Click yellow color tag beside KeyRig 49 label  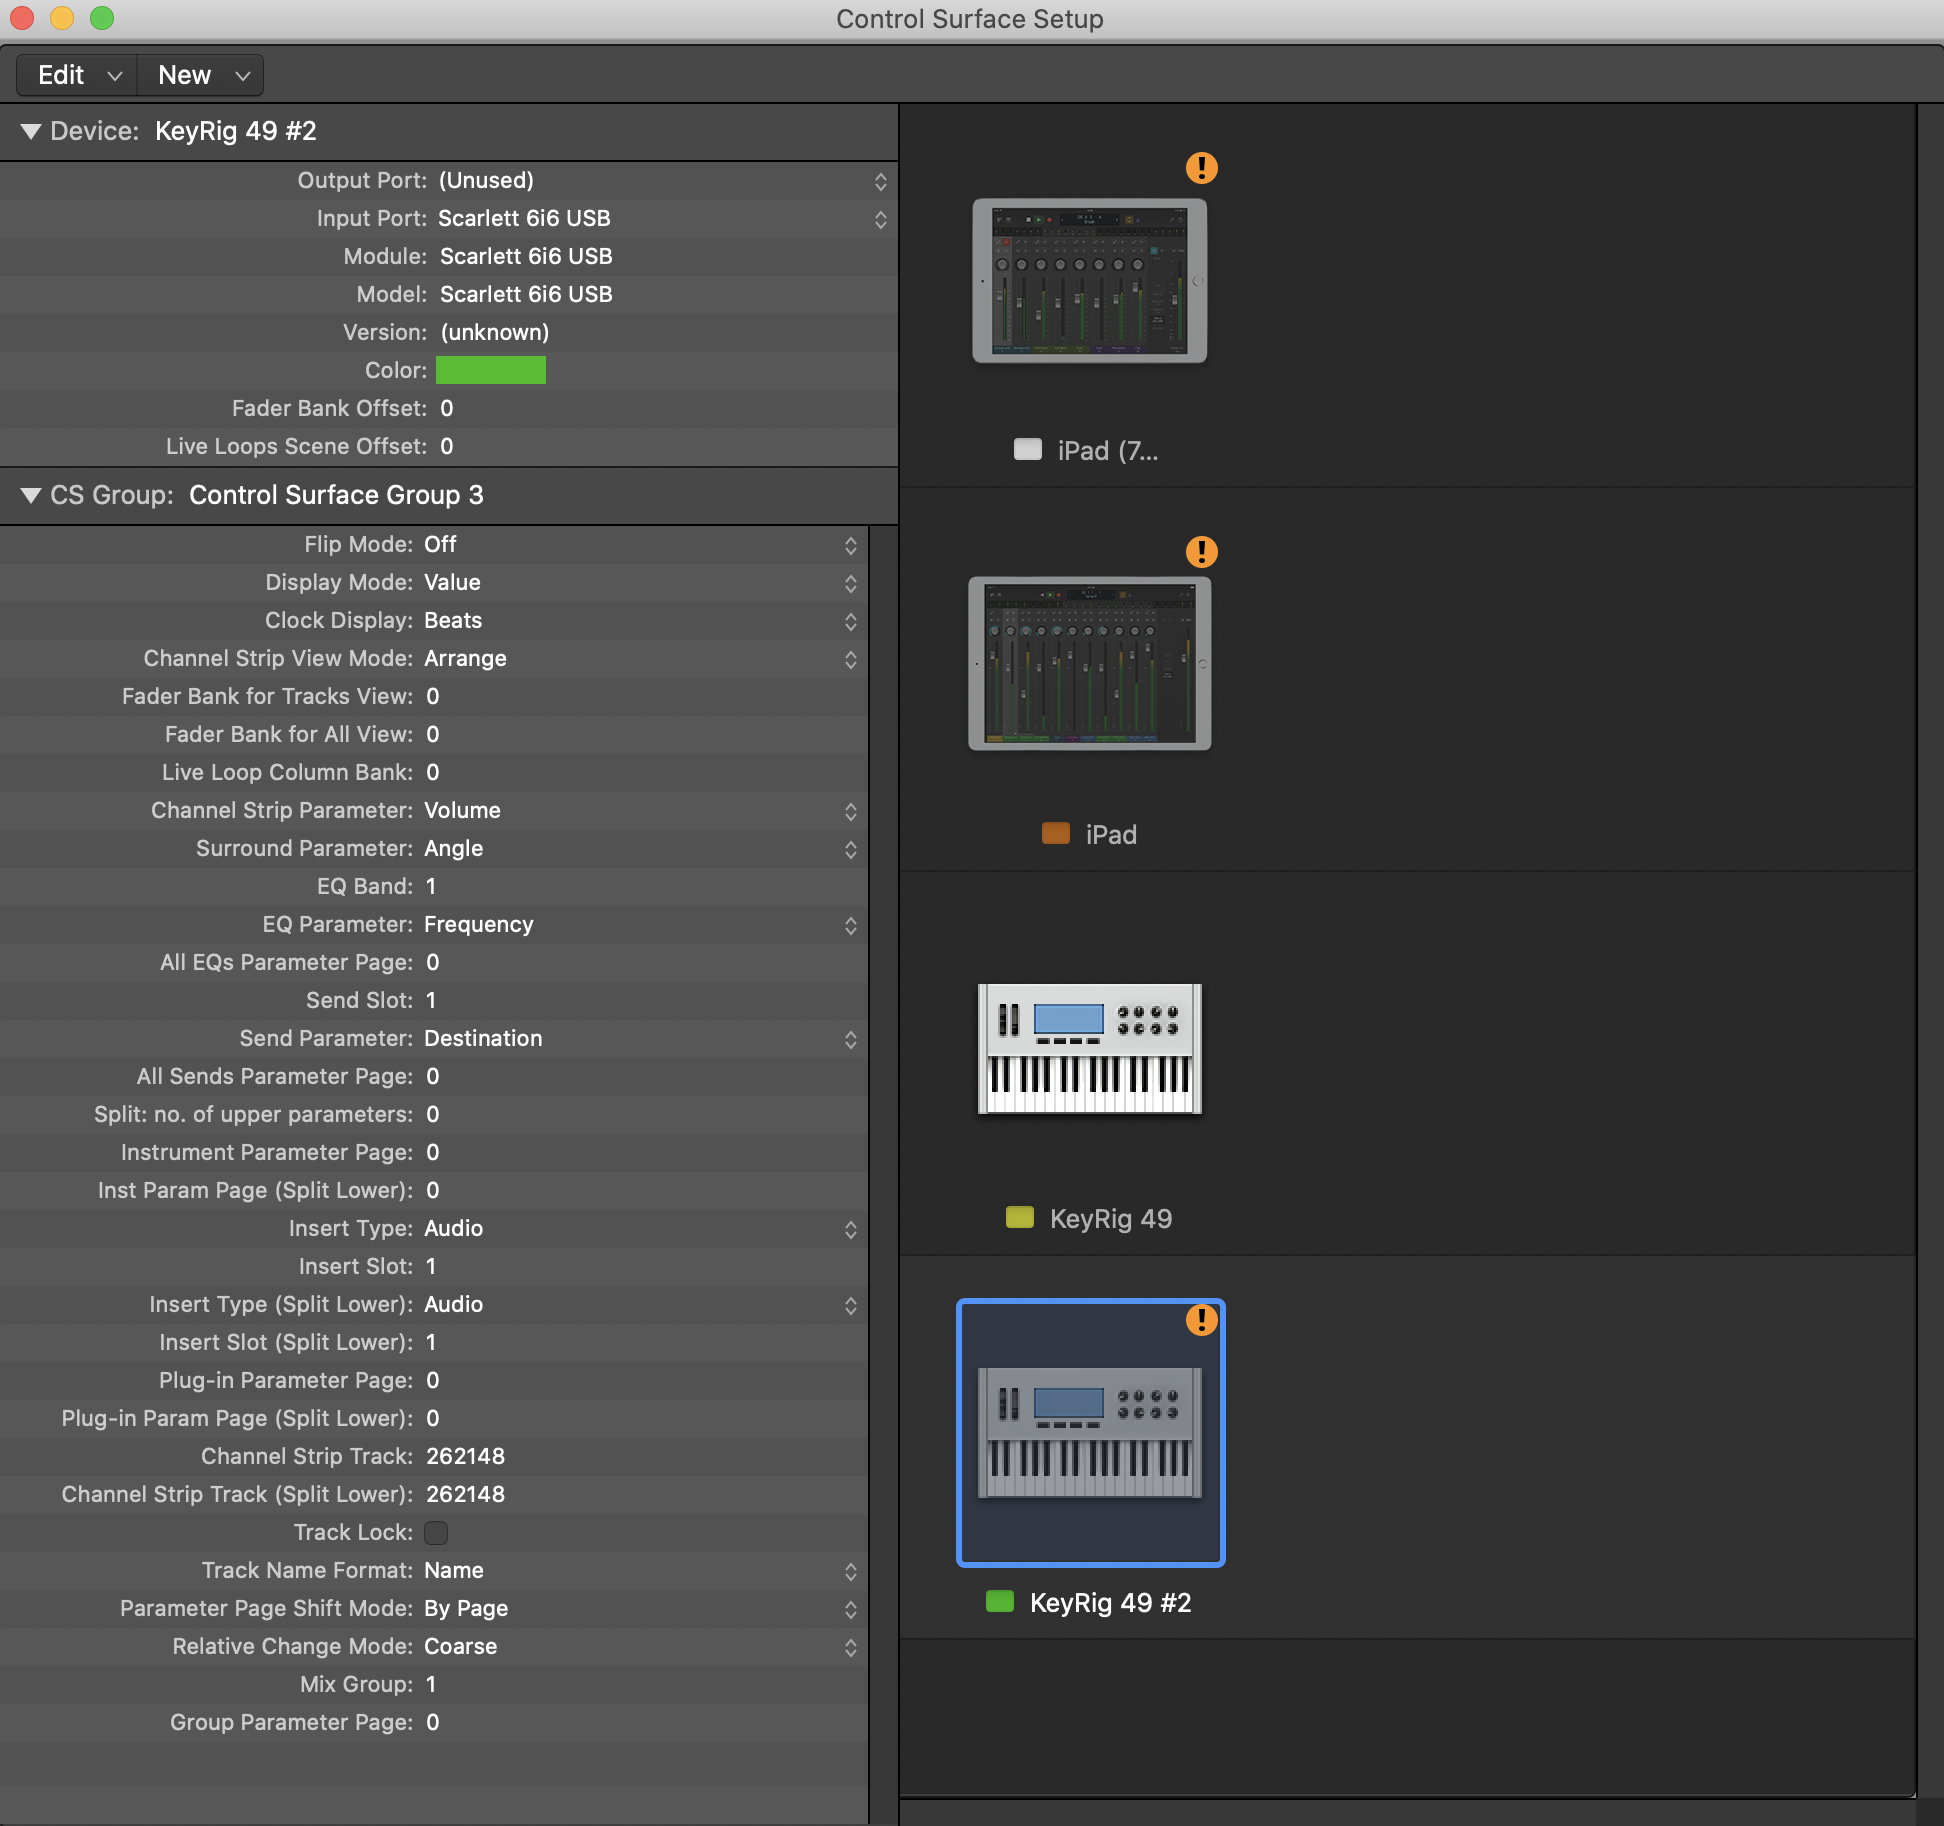[x=1019, y=1217]
